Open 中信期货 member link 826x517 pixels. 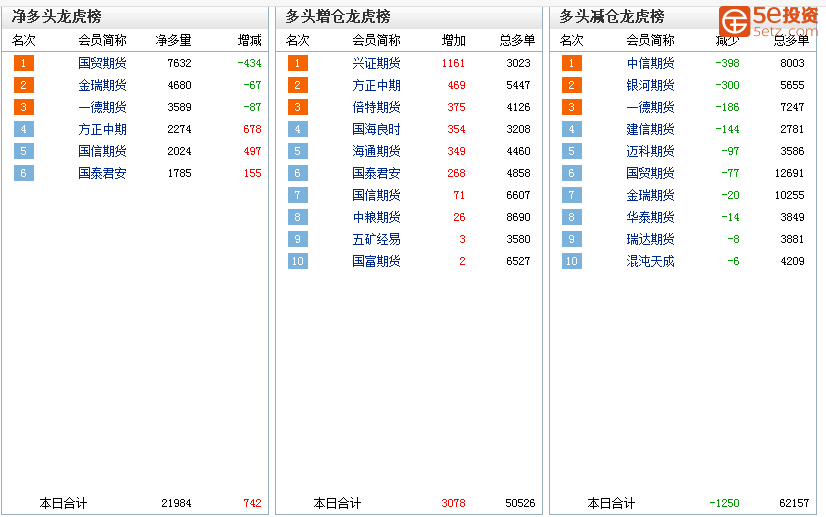[x=650, y=63]
